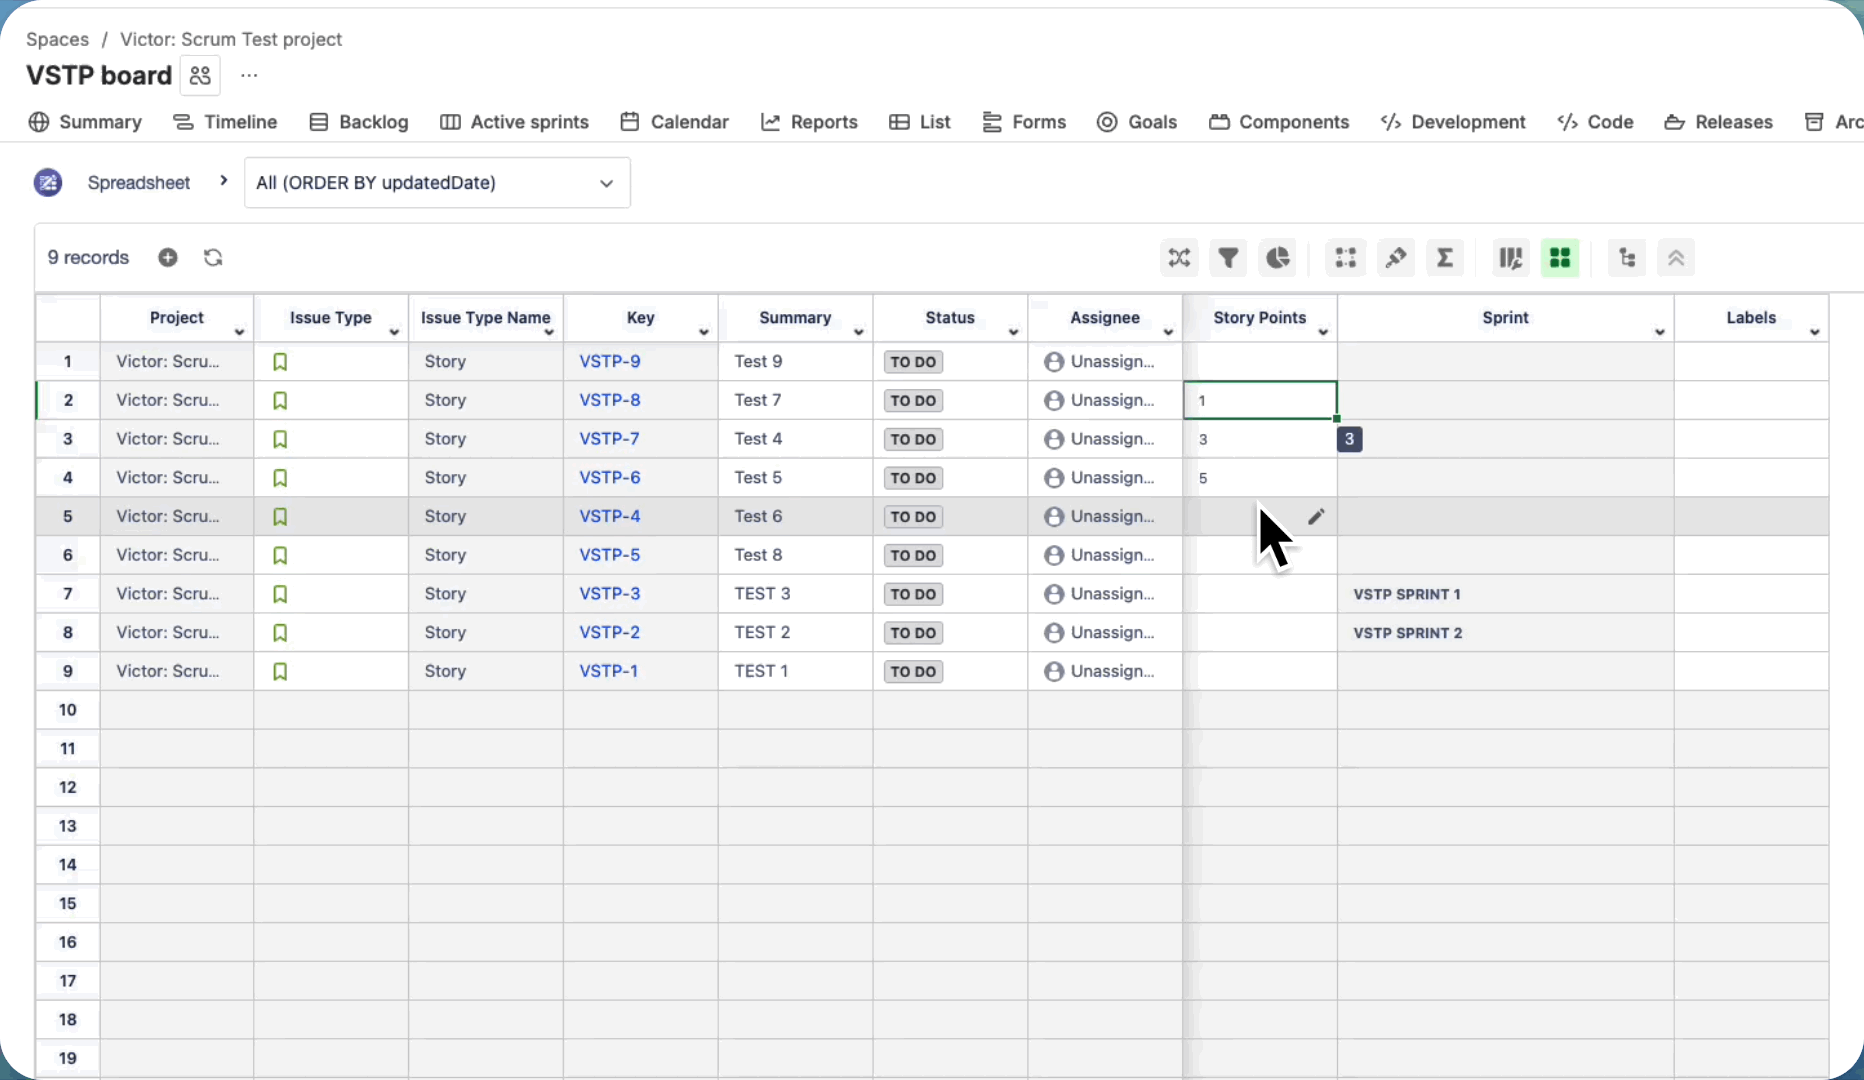Image resolution: width=1864 pixels, height=1080 pixels.
Task: Open the column configuration wrench icon
Action: click(x=1510, y=258)
